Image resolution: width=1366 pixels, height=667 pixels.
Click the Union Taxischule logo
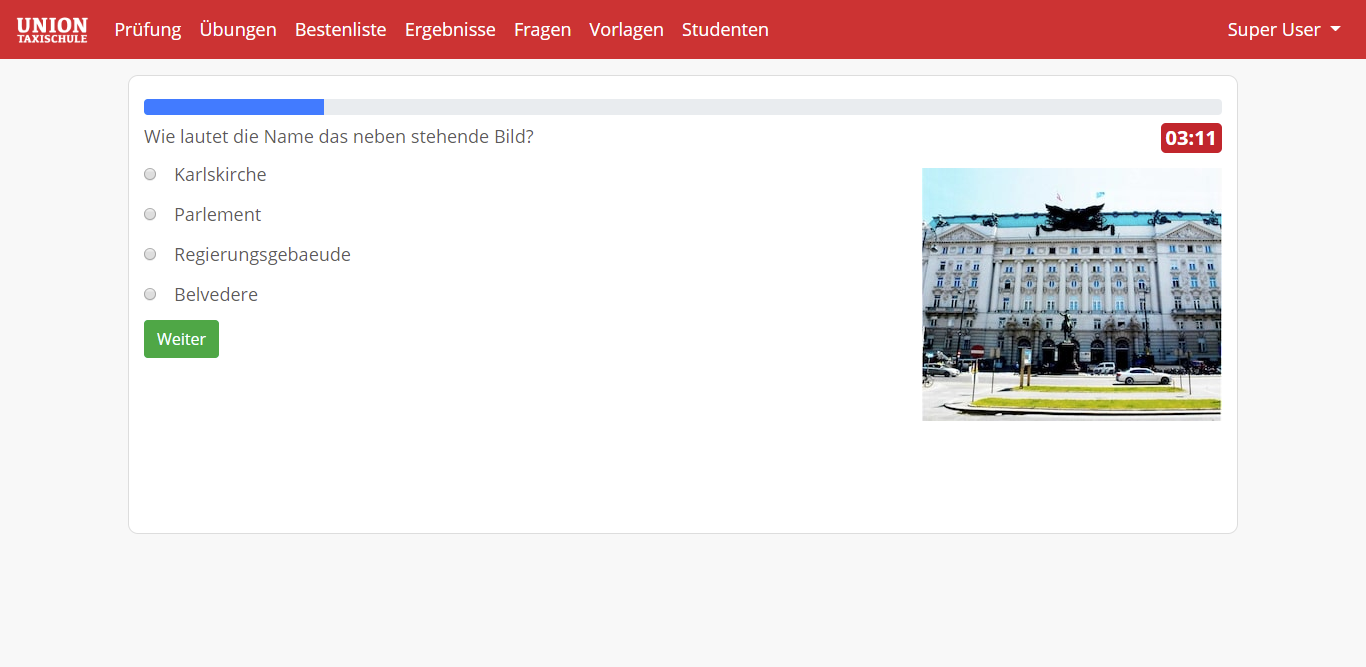tap(52, 30)
